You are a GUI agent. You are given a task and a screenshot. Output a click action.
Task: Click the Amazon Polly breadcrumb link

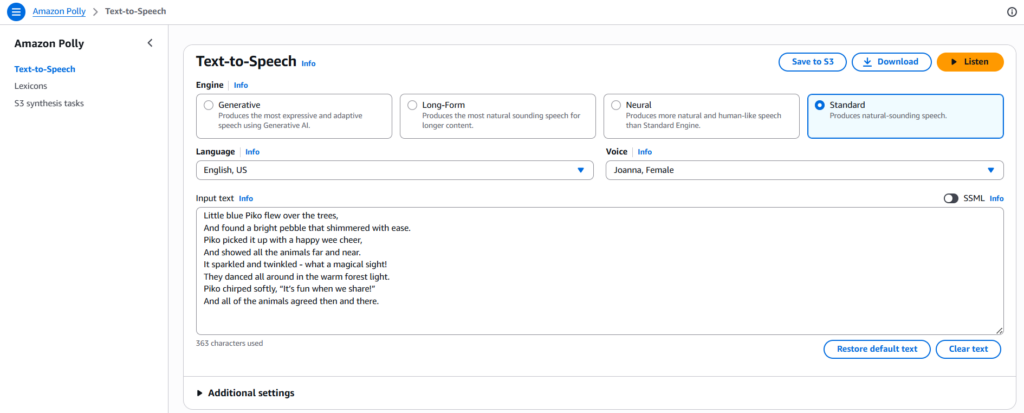click(59, 11)
